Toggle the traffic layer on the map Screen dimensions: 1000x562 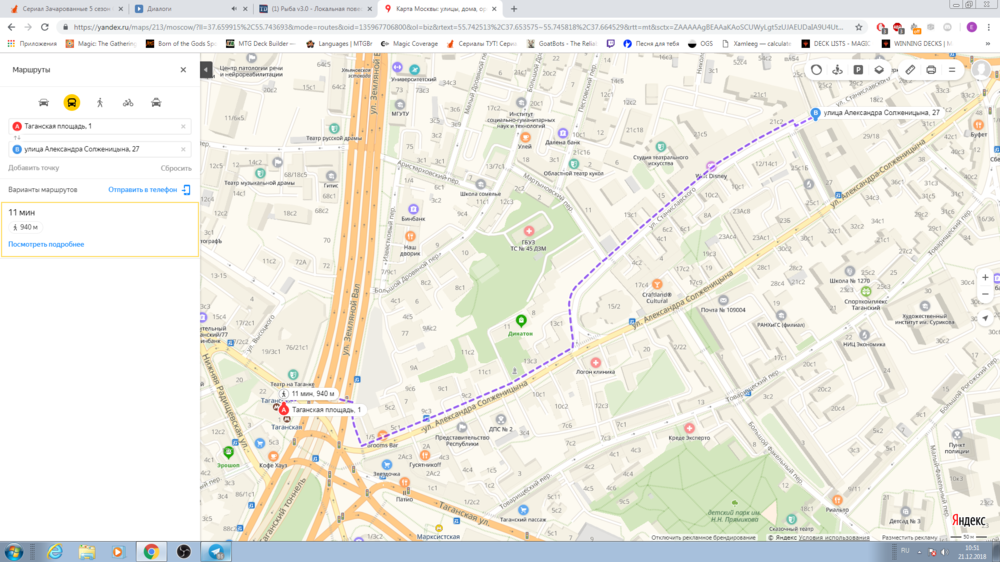coord(816,70)
